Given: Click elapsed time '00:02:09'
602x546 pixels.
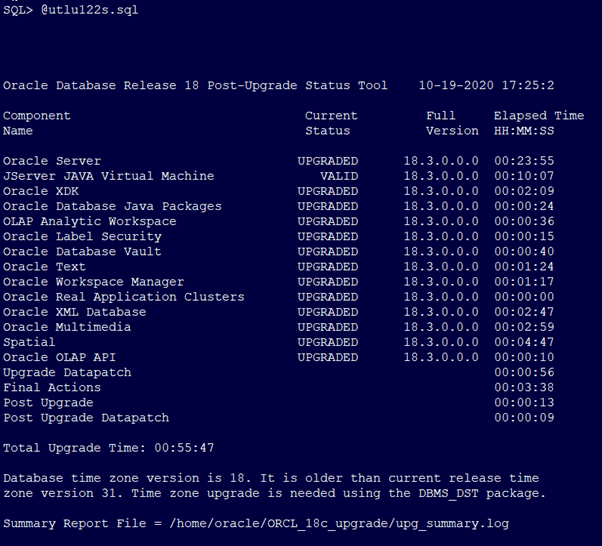Looking at the screenshot, I should [x=524, y=191].
